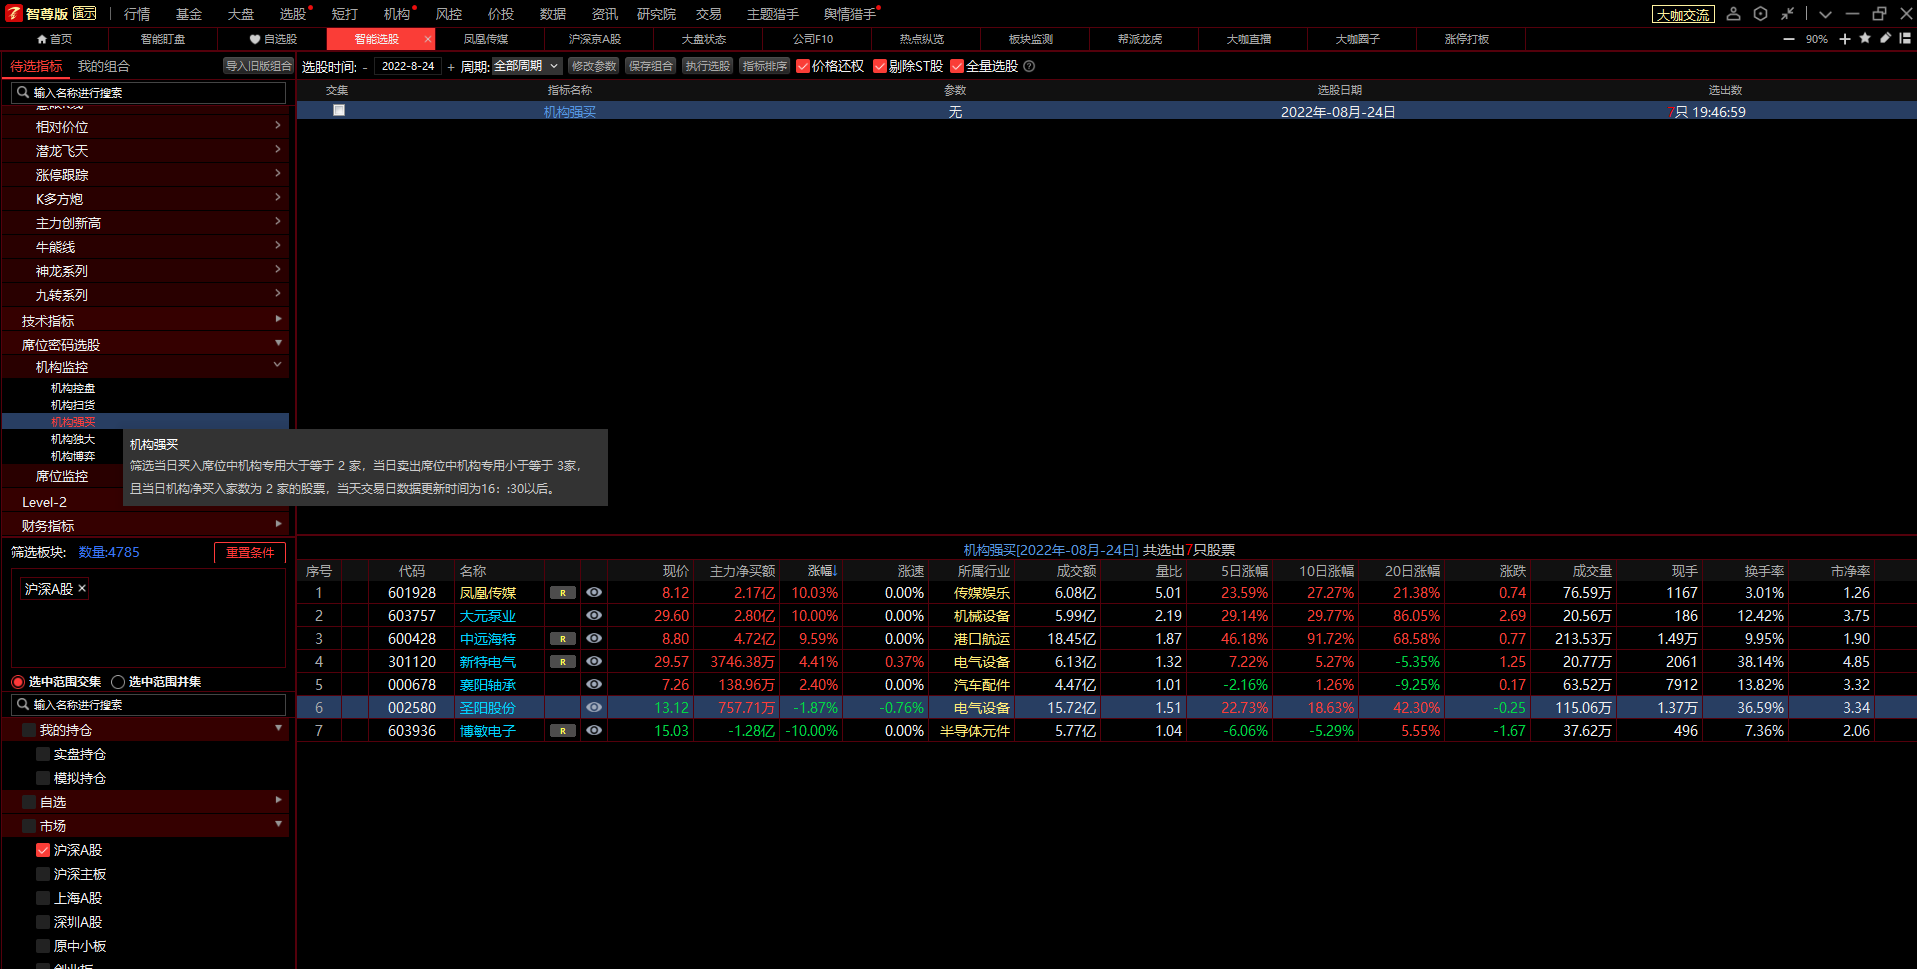The width and height of the screenshot is (1917, 969).
Task: Click the indicator name search field
Action: pyautogui.click(x=148, y=92)
